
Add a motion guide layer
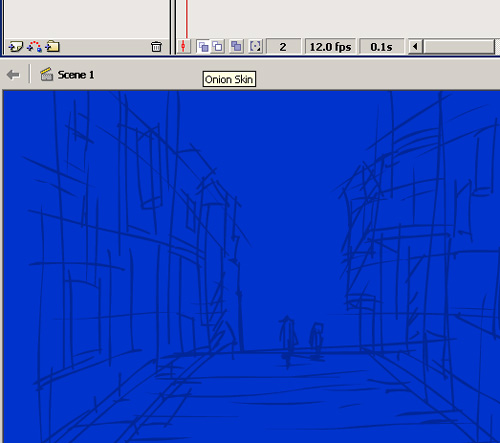34,46
